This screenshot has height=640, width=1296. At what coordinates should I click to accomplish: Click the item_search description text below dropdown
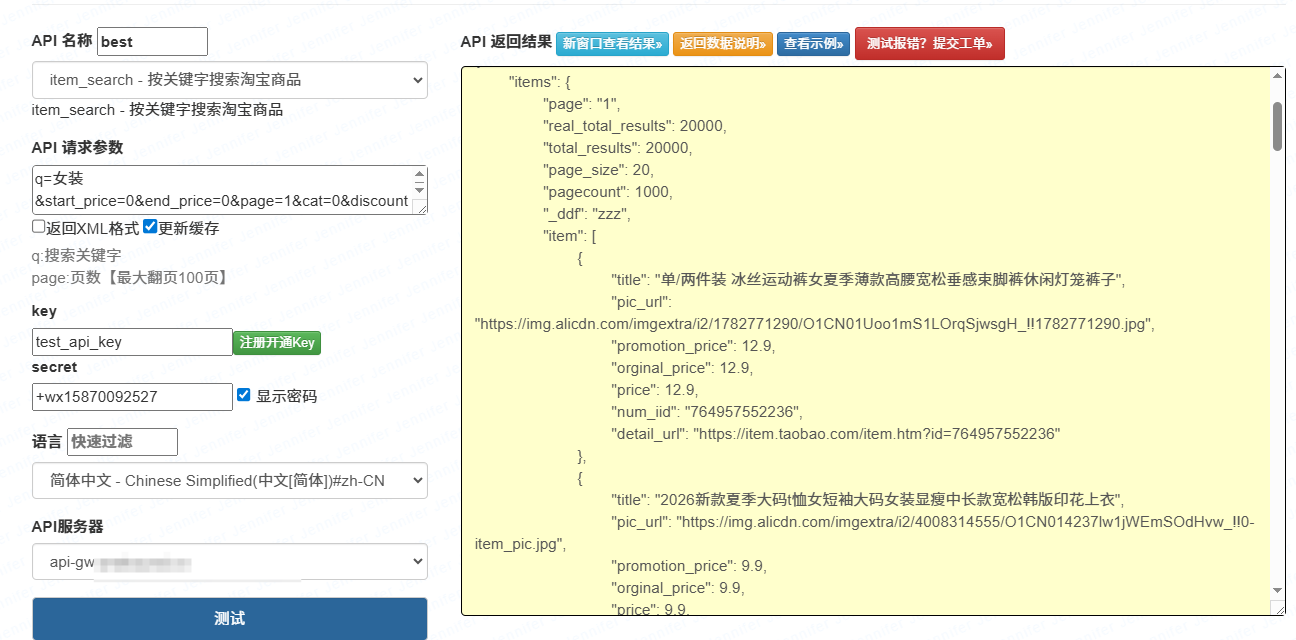click(x=157, y=110)
